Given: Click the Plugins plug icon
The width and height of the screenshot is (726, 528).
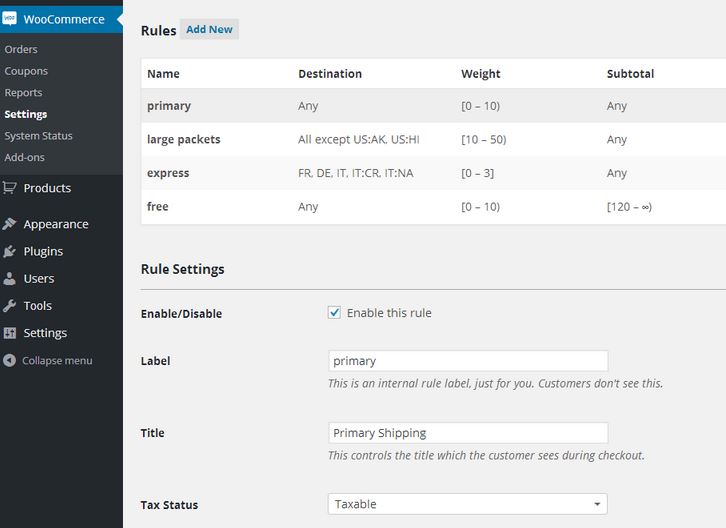Looking at the screenshot, I should tap(9, 251).
